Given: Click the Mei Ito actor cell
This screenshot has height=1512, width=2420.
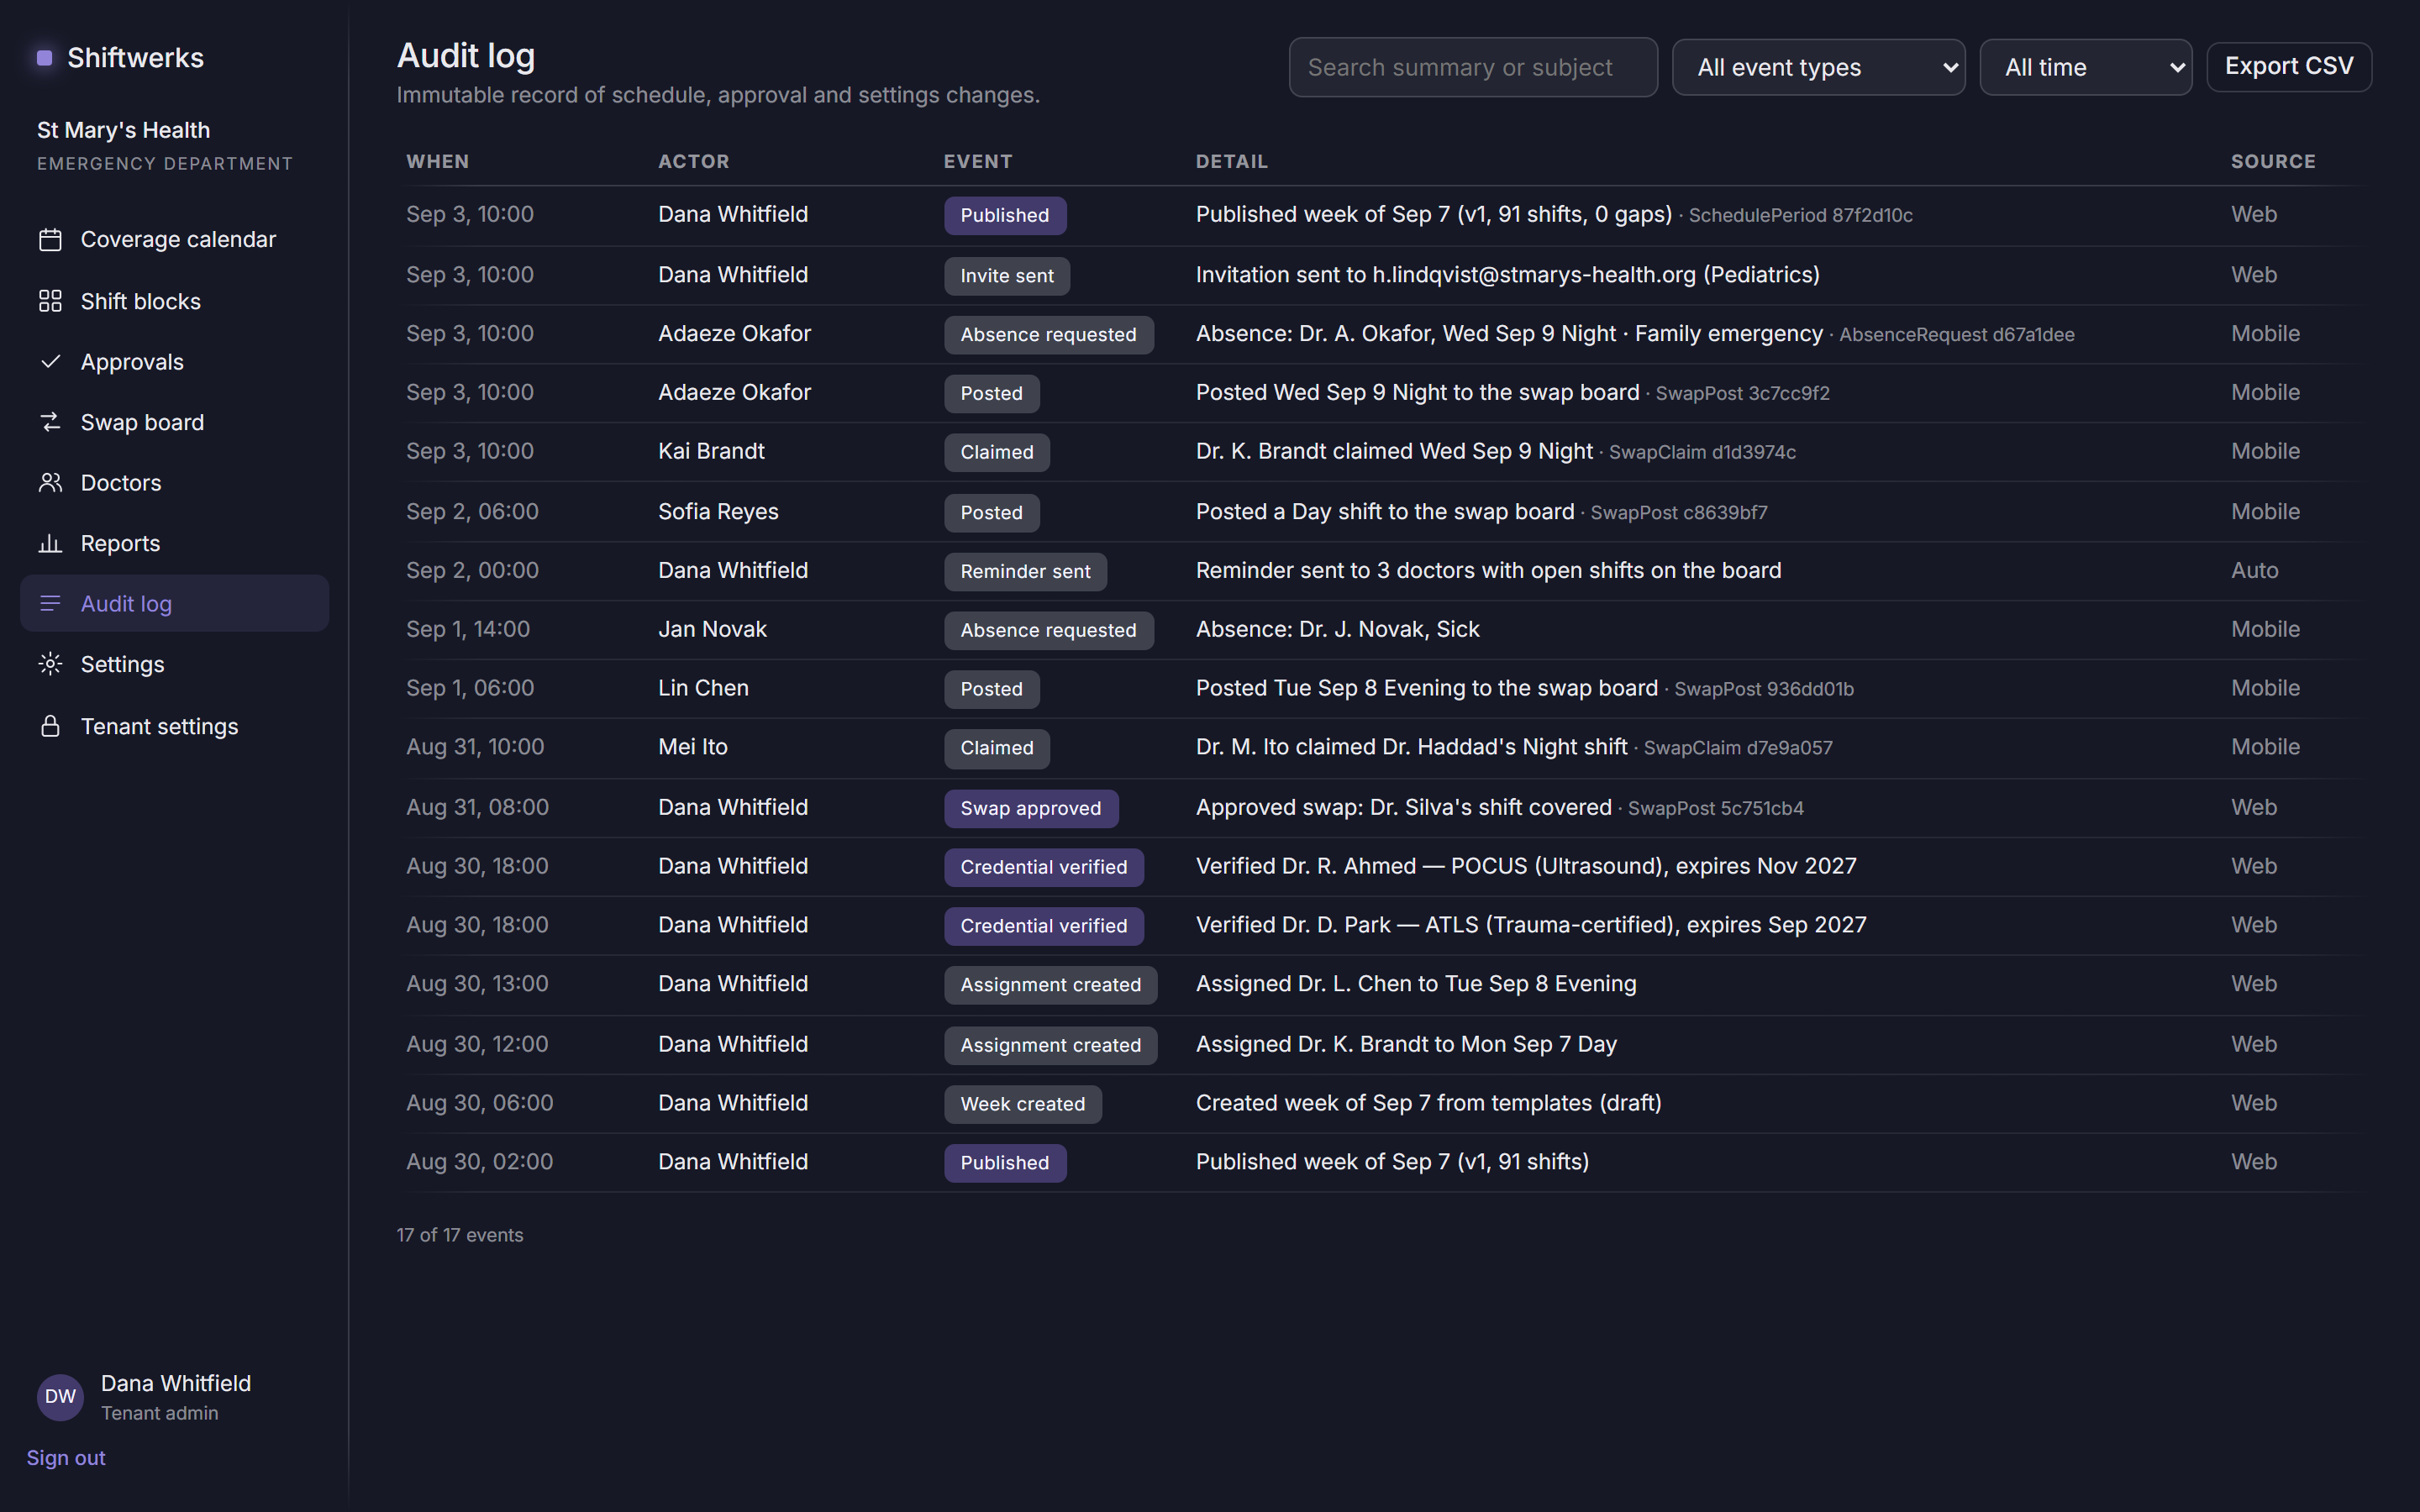Looking at the screenshot, I should (x=692, y=747).
